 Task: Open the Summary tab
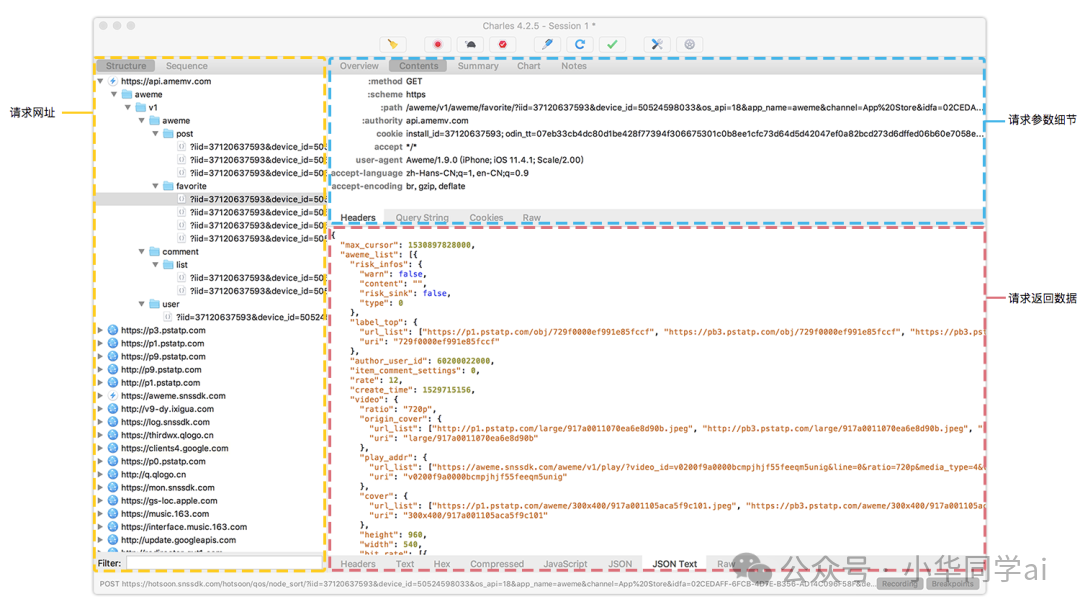click(478, 66)
